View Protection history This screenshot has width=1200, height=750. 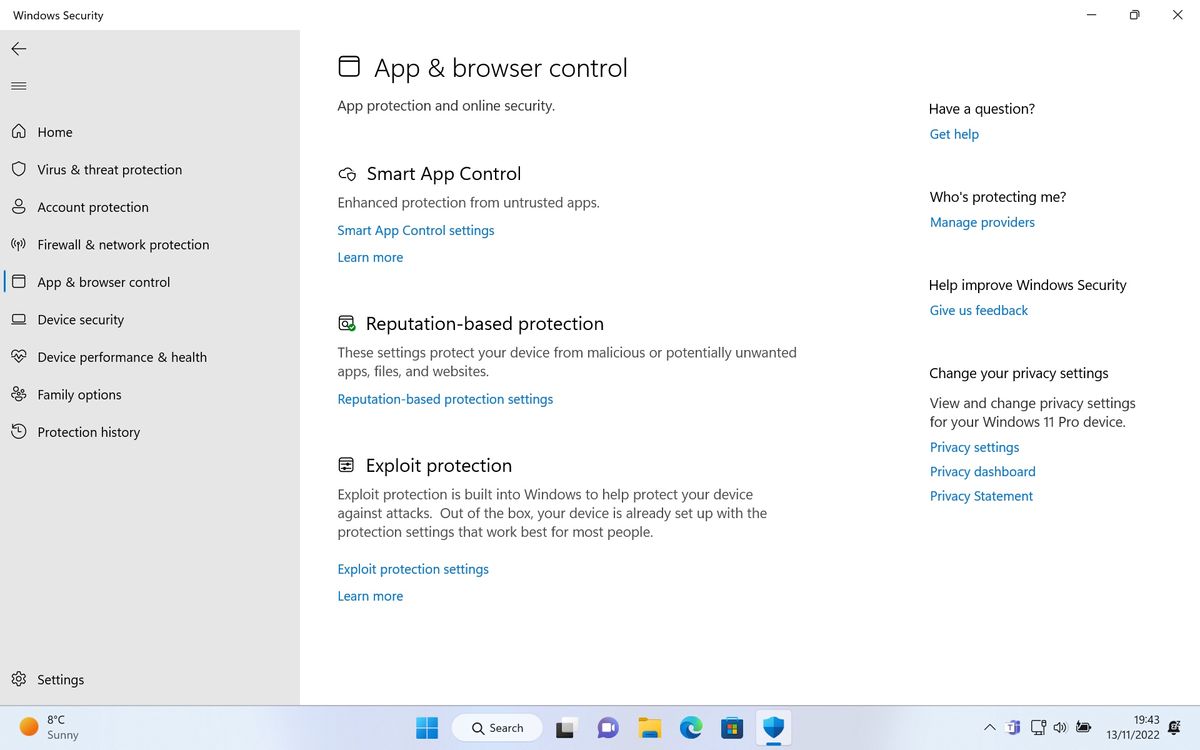[x=87, y=431]
